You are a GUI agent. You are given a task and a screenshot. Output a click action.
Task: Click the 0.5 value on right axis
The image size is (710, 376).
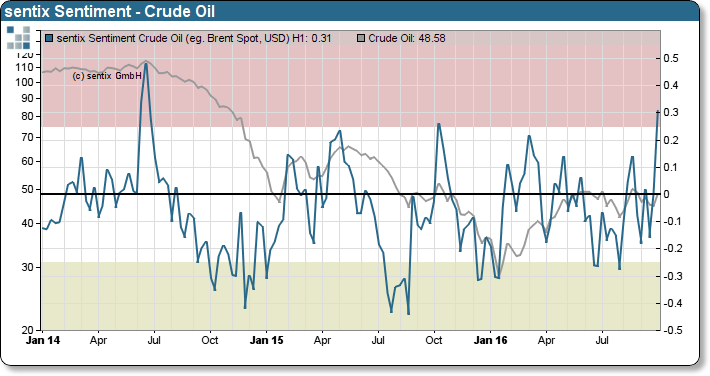point(671,58)
